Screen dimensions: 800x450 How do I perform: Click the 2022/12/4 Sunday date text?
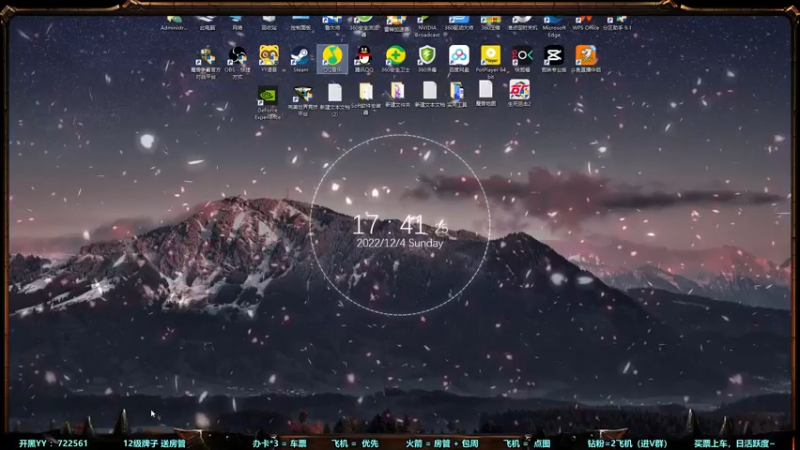tap(399, 243)
